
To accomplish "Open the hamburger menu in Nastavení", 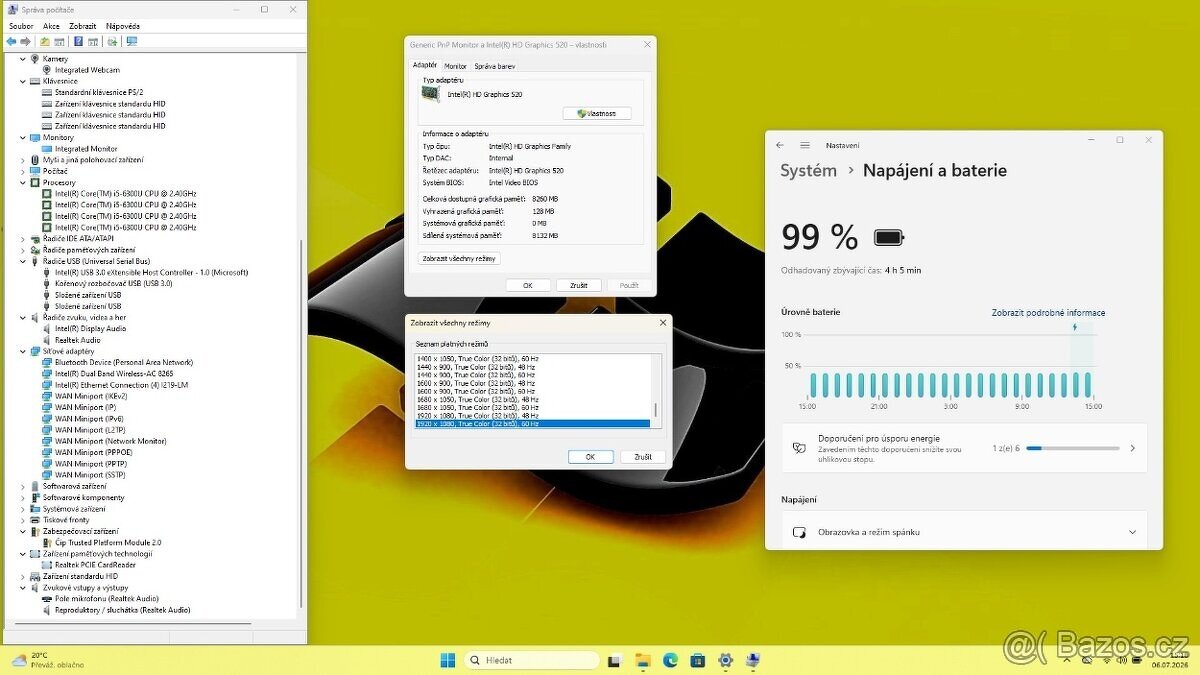I will pos(804,145).
